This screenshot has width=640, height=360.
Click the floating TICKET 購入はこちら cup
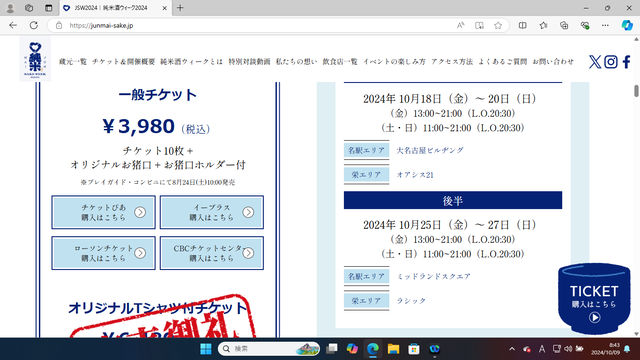tap(594, 298)
